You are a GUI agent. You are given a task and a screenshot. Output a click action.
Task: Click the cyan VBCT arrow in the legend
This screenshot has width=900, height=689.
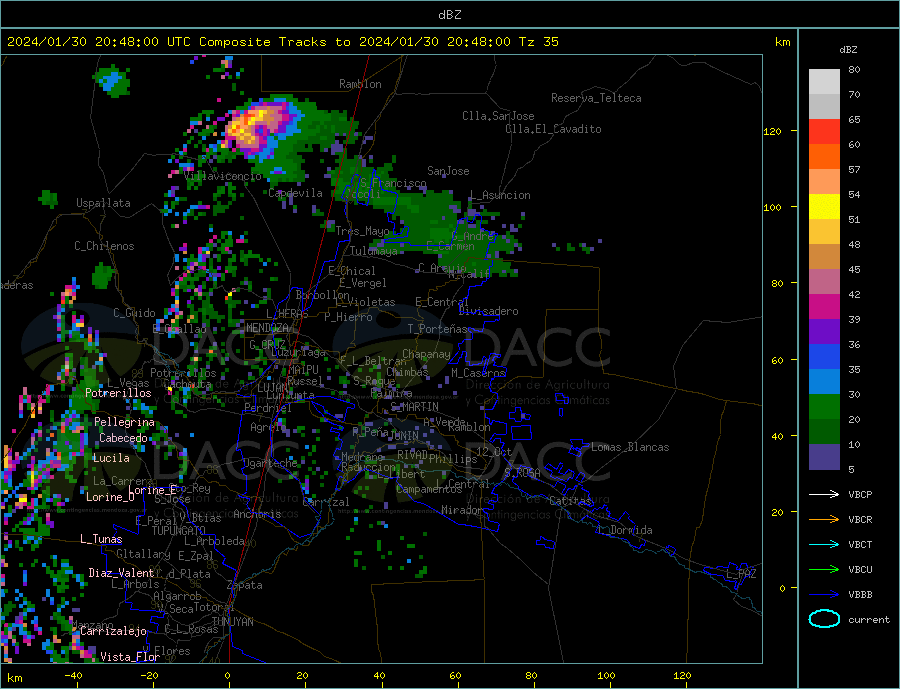click(x=824, y=544)
